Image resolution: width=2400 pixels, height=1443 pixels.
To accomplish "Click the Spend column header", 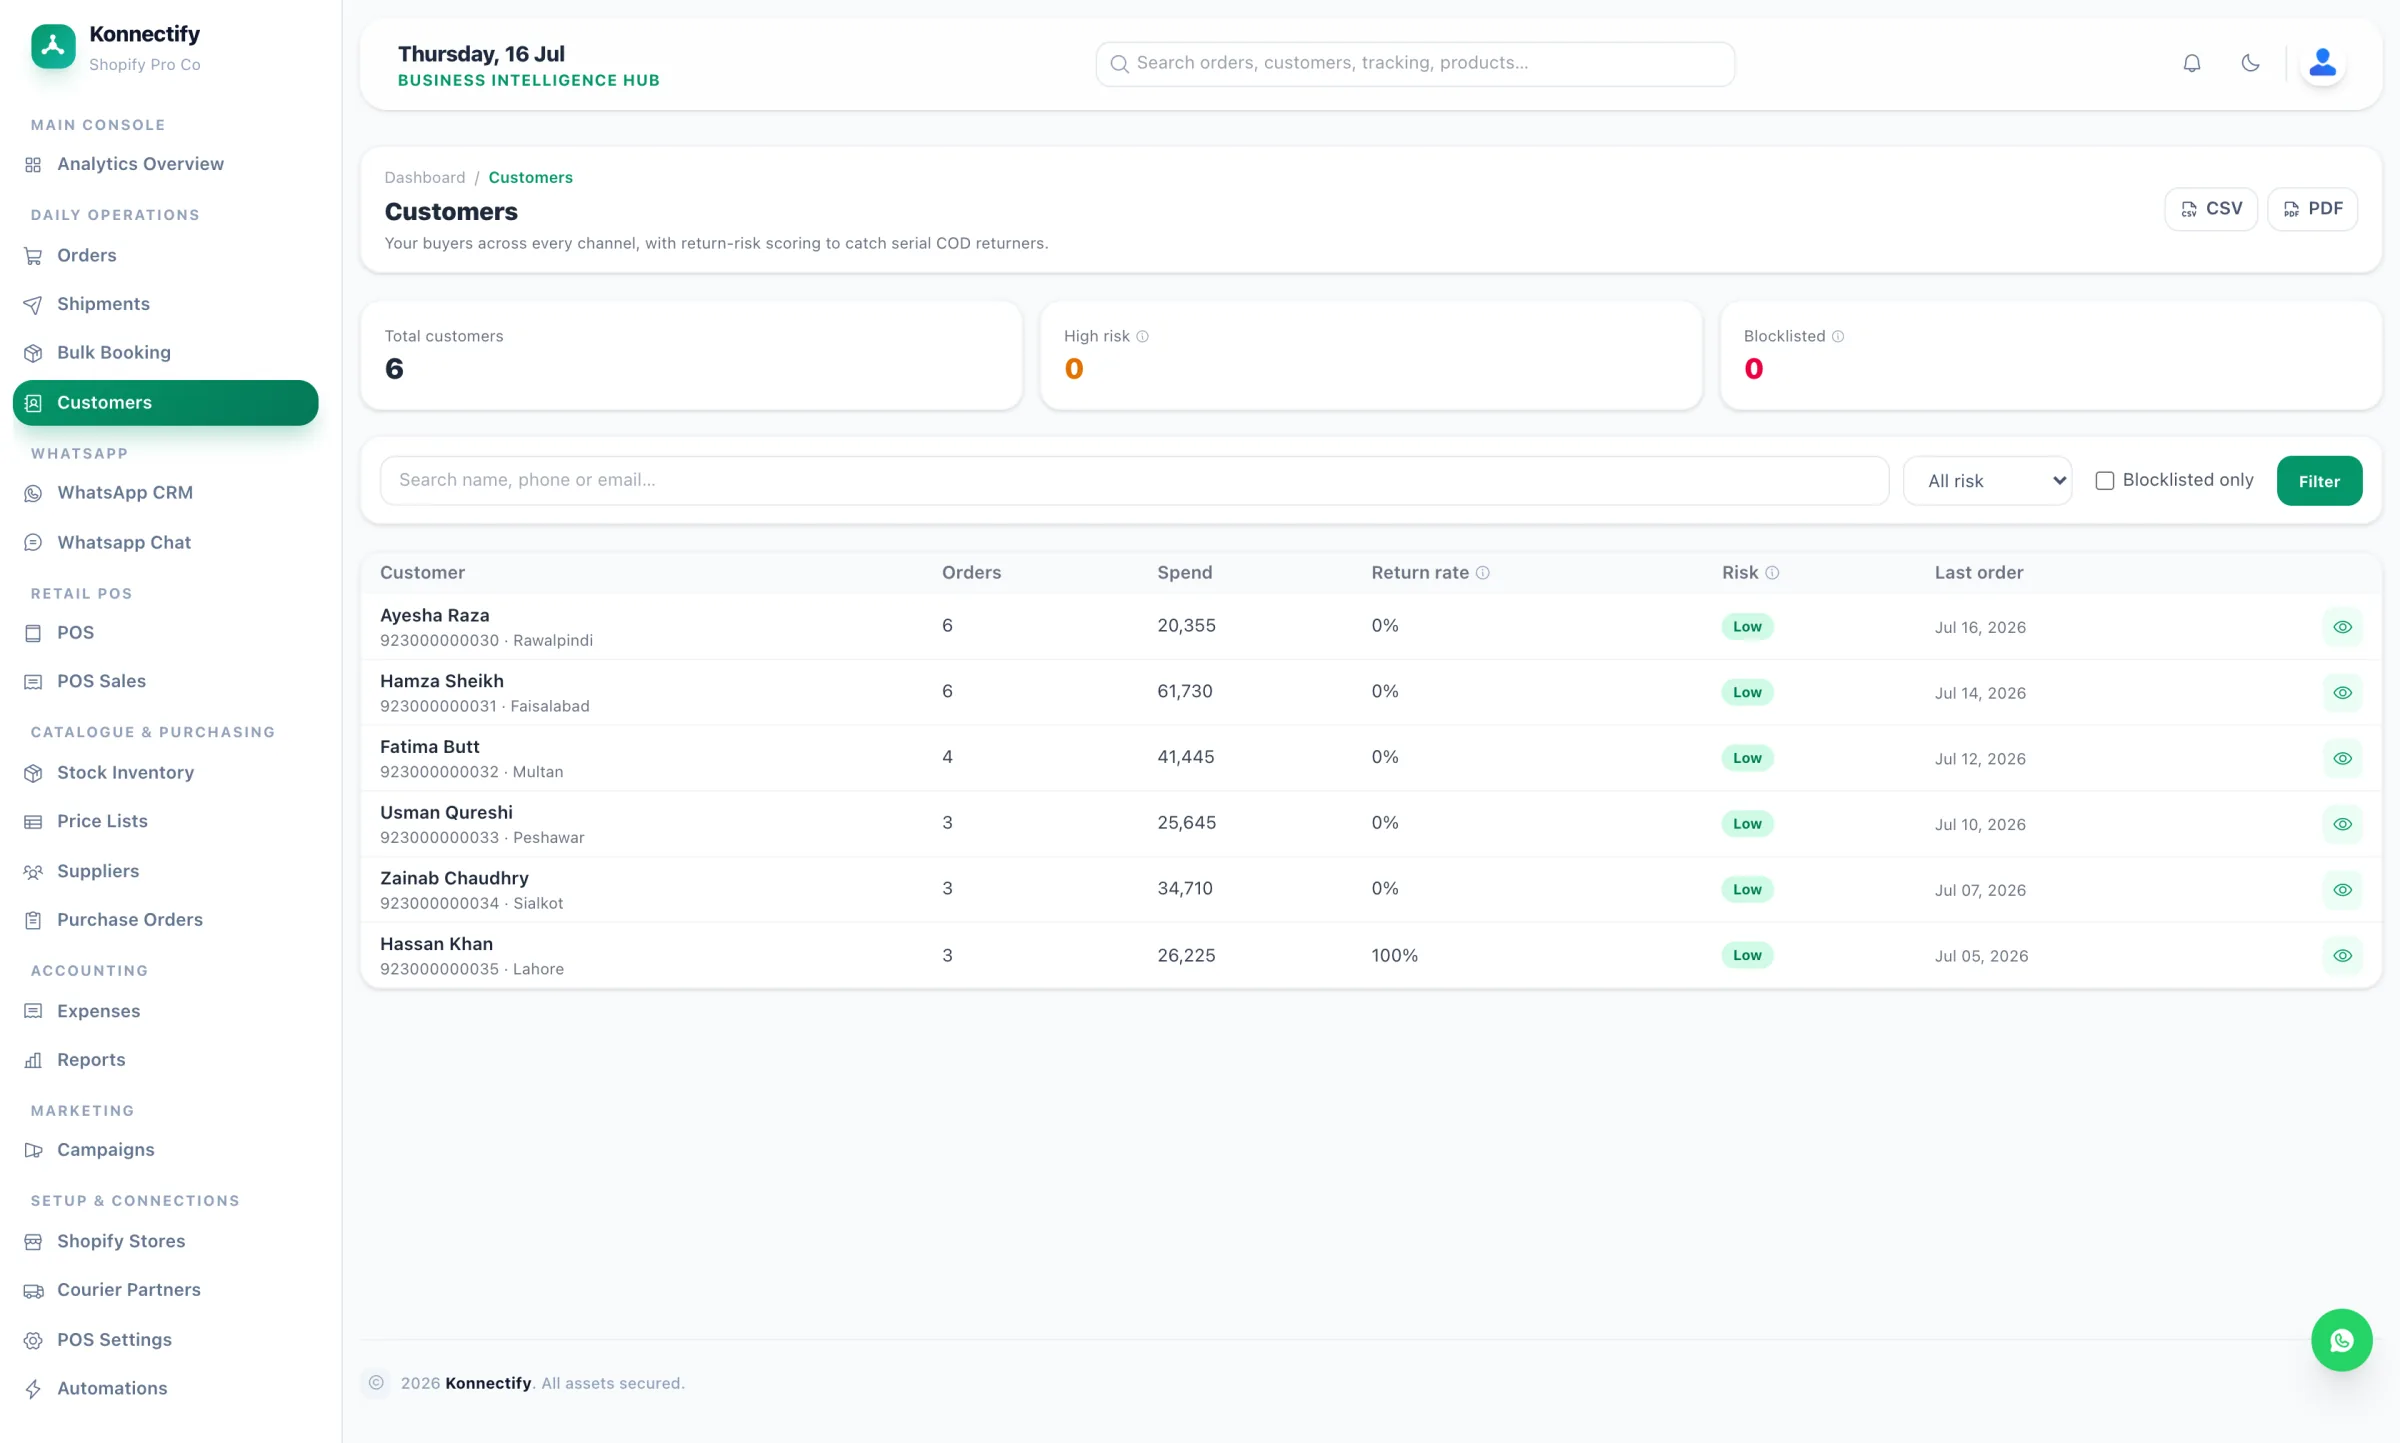I will click(x=1184, y=573).
